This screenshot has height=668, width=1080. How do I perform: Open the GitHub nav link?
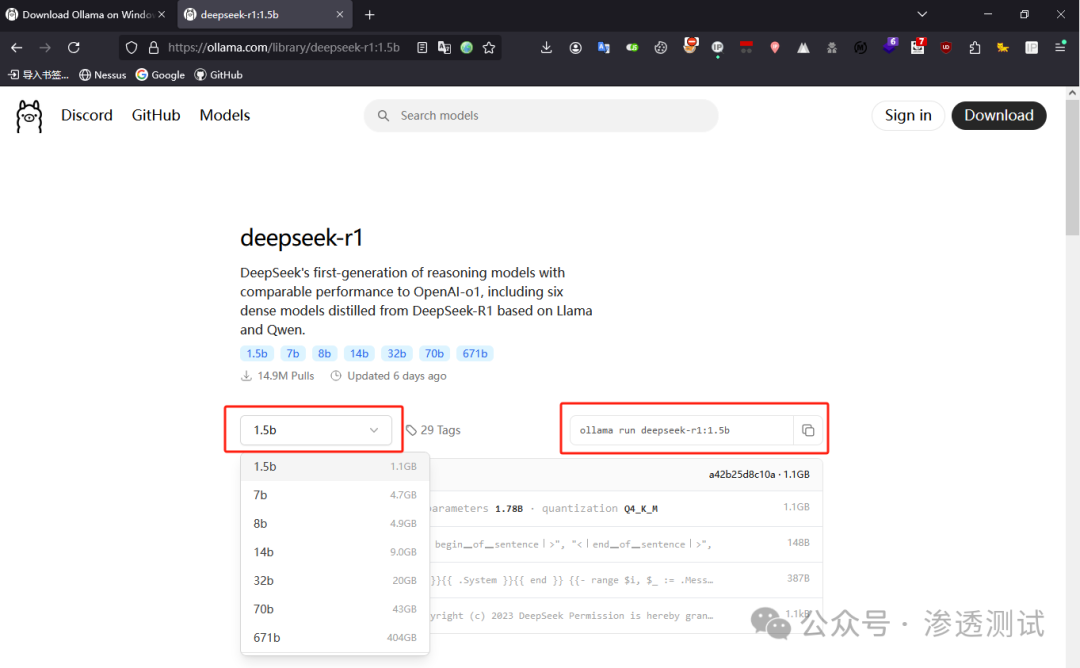156,115
